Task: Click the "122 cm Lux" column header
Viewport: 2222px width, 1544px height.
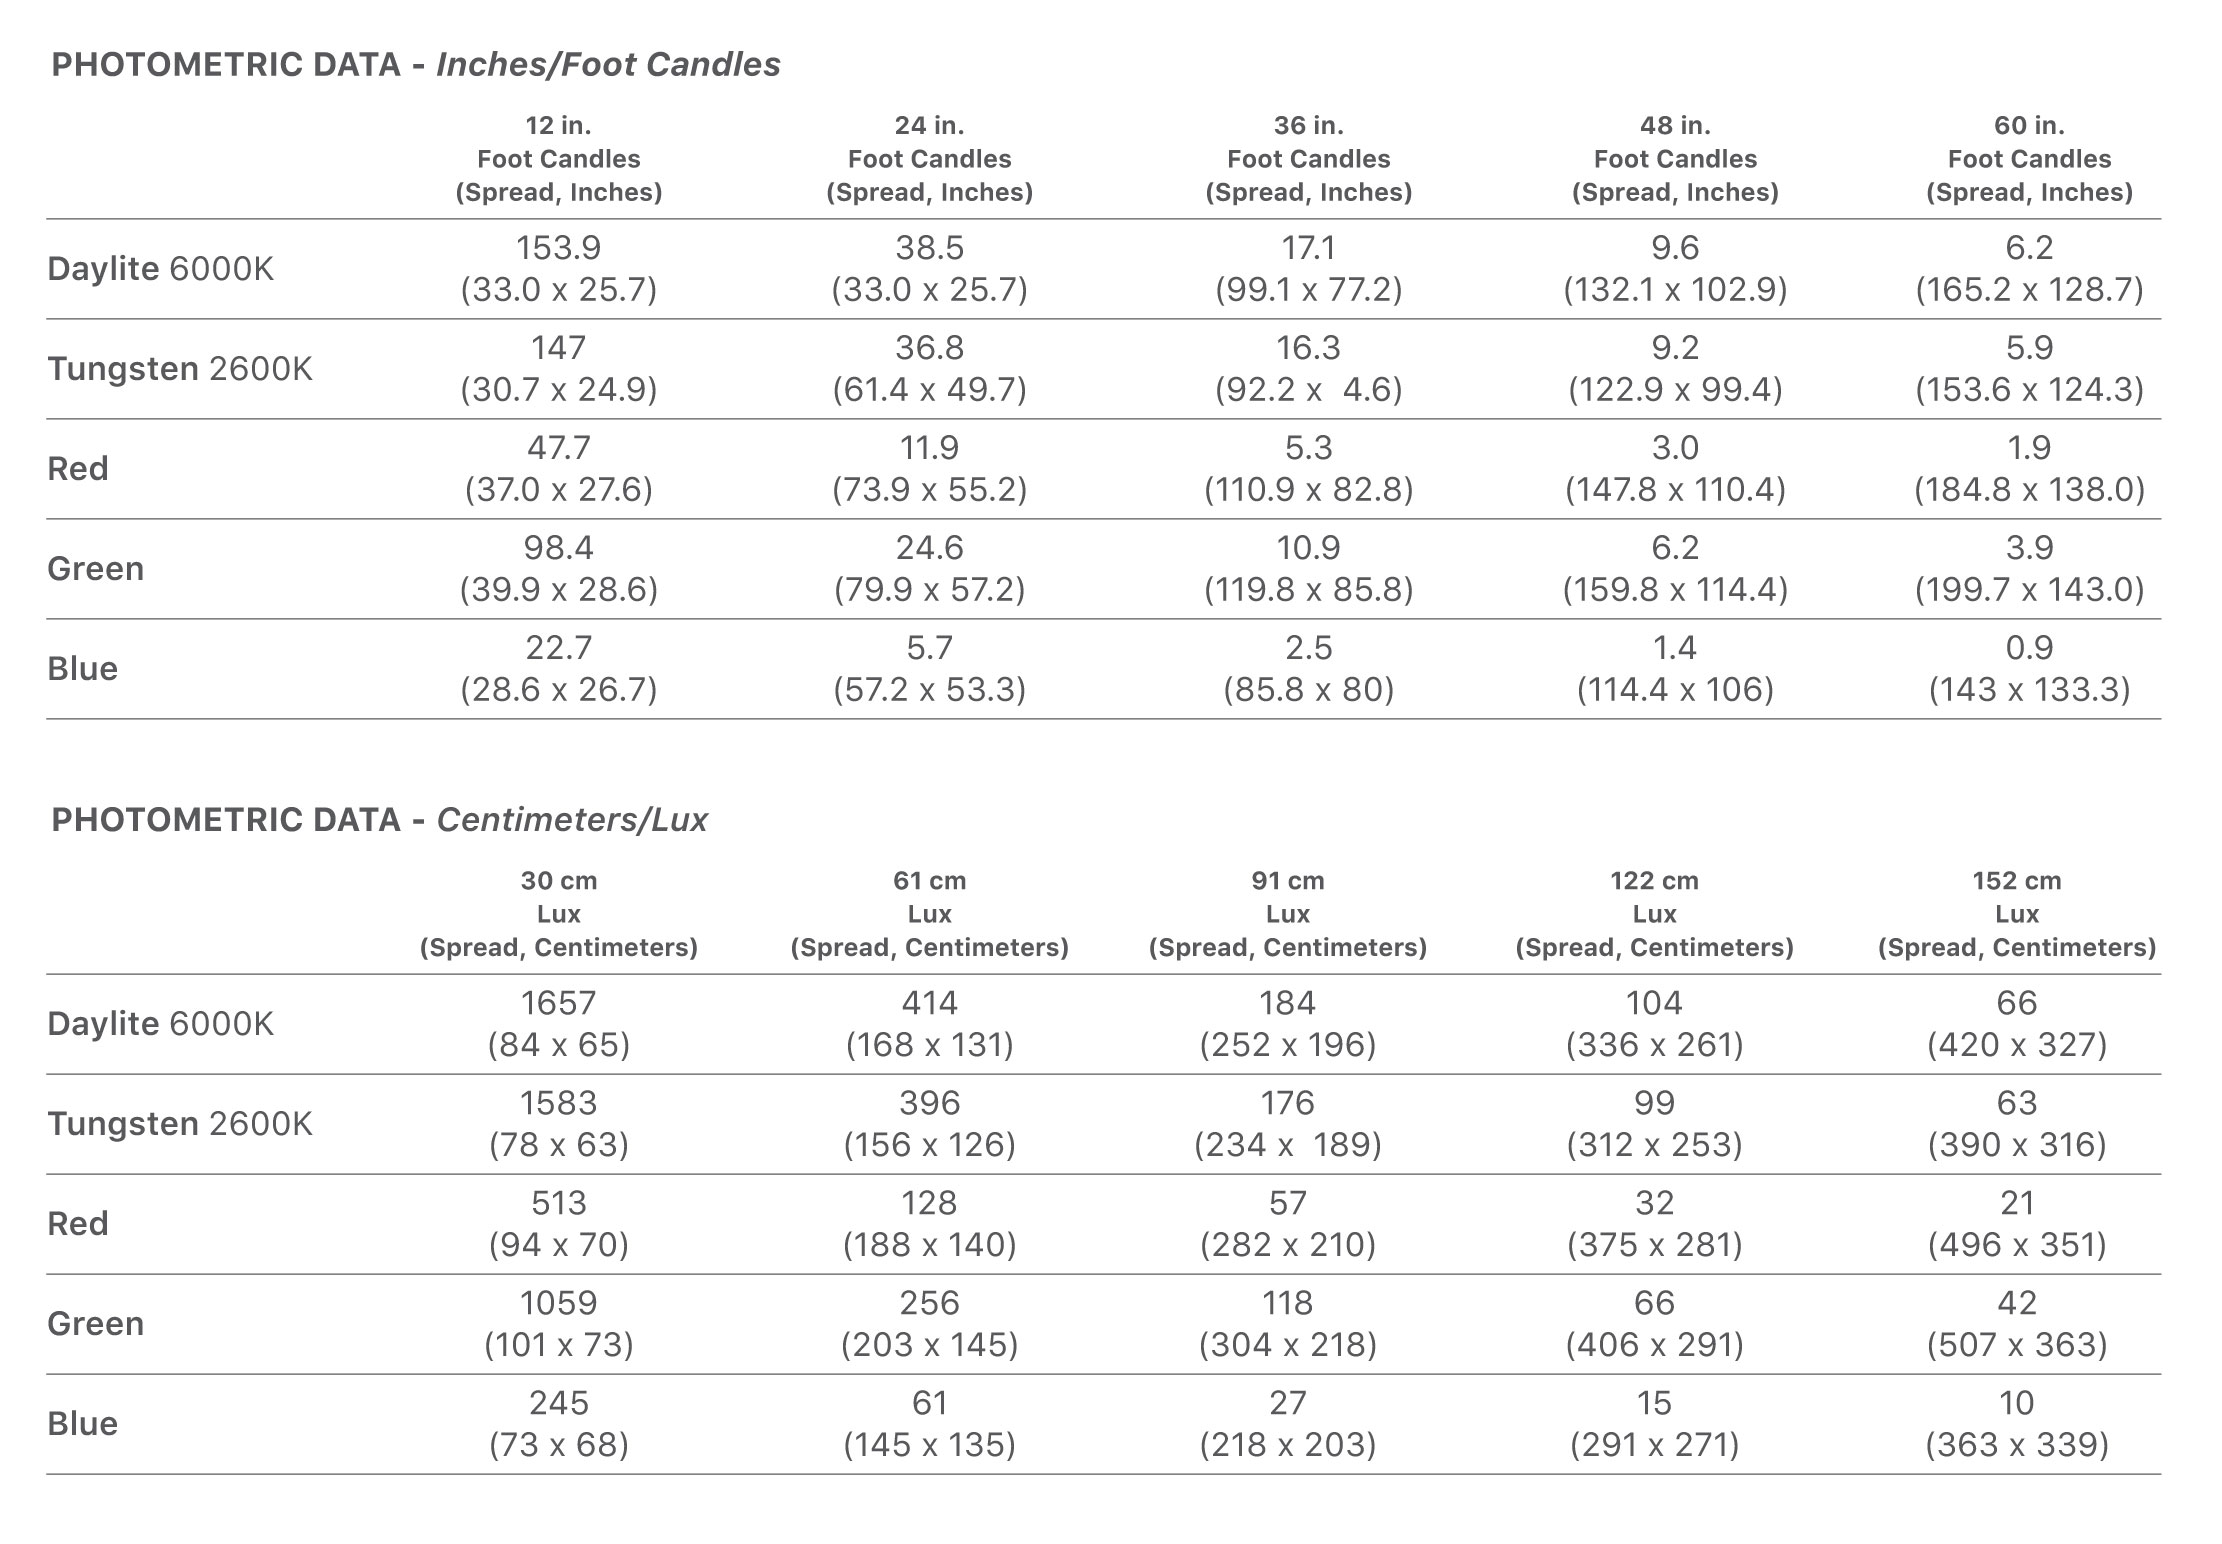Action: pos(1654,913)
